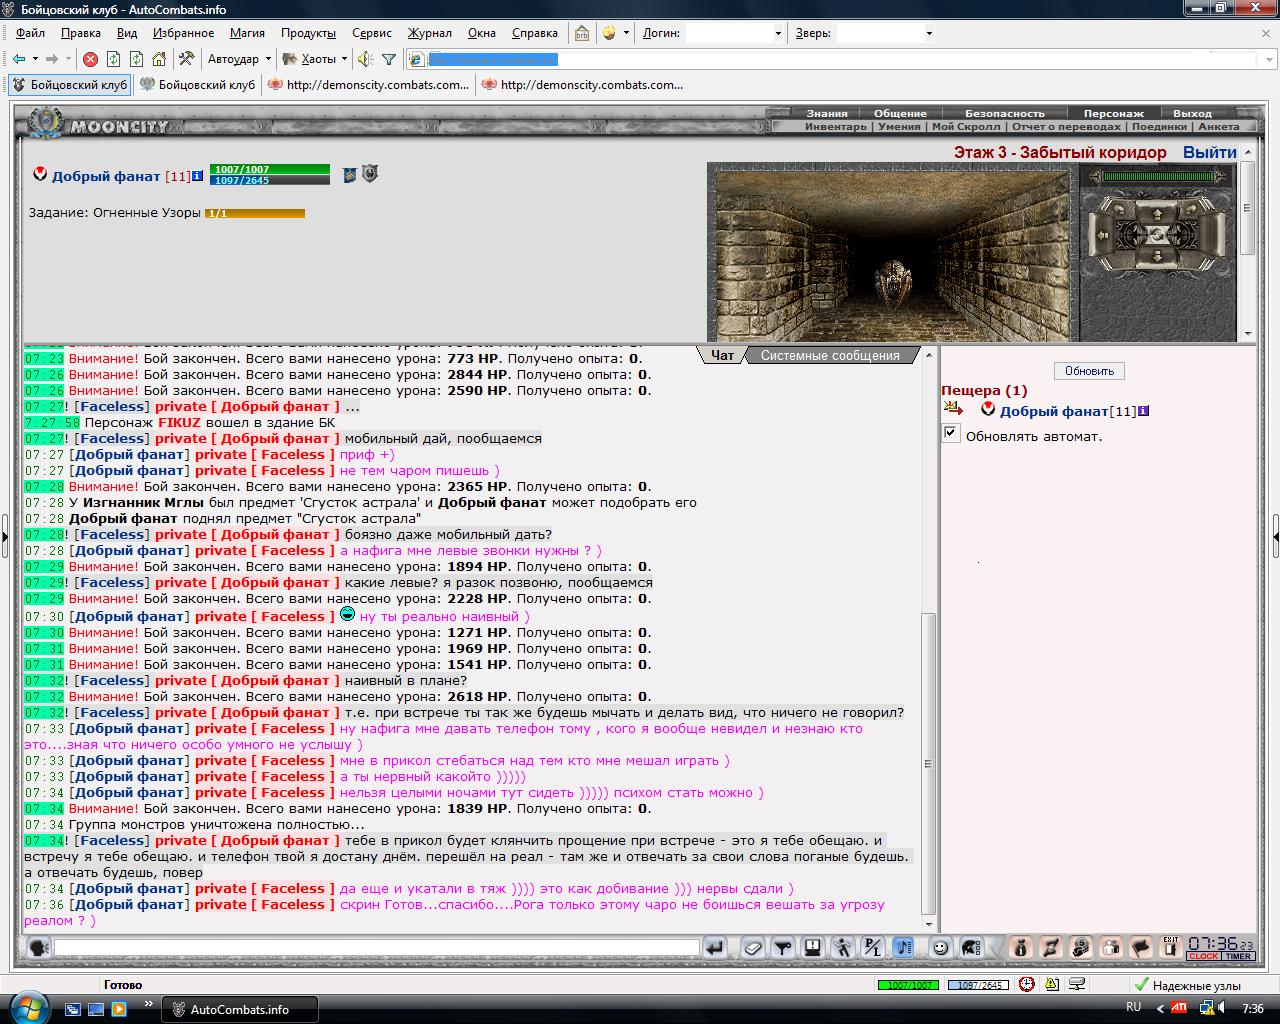Screen dimensions: 1280x1024
Task: Click the crossed hammers tools icon
Action: pos(185,59)
